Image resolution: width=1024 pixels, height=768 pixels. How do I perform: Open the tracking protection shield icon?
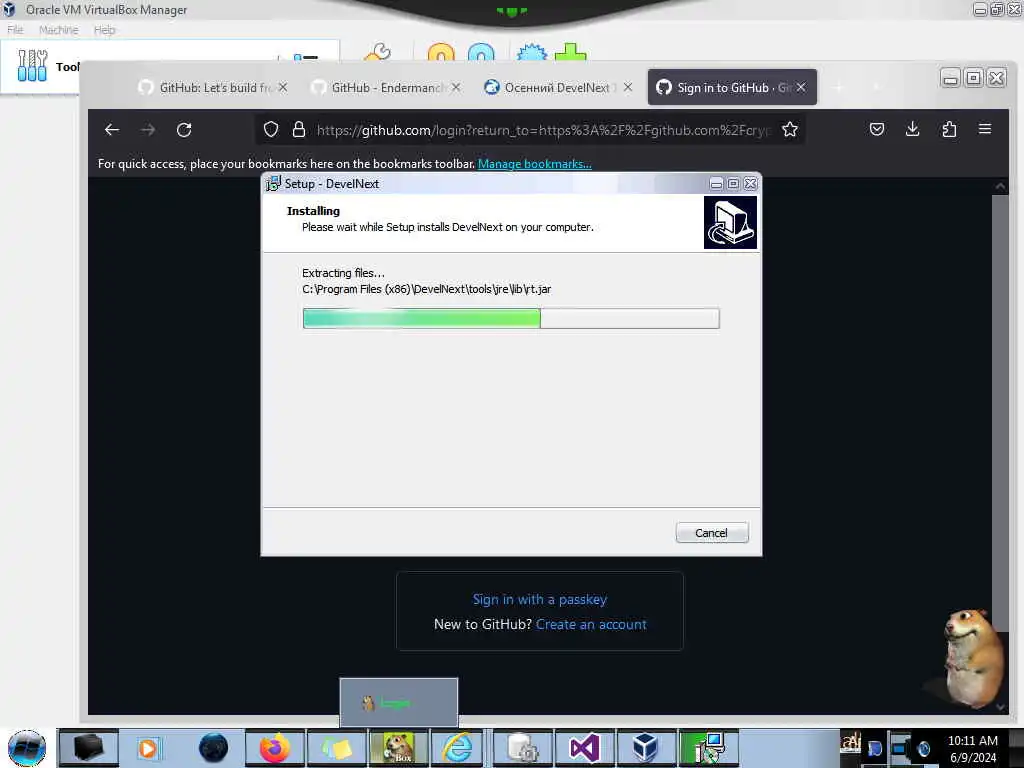click(x=271, y=130)
